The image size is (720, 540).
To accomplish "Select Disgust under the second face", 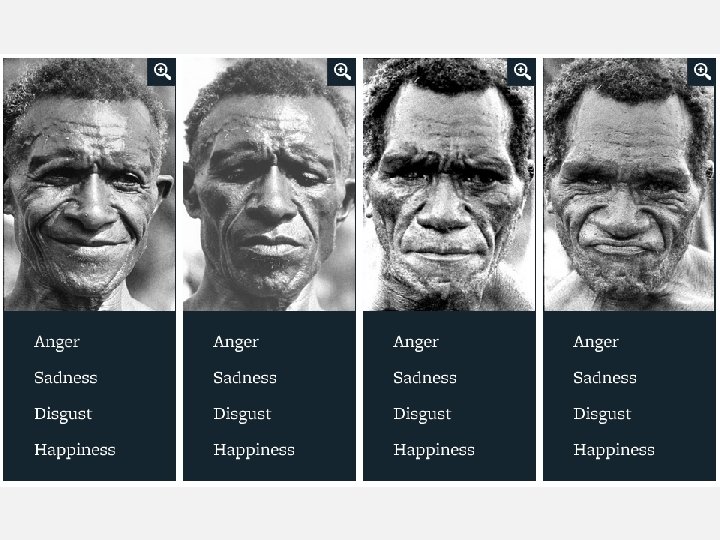I will [x=242, y=414].
